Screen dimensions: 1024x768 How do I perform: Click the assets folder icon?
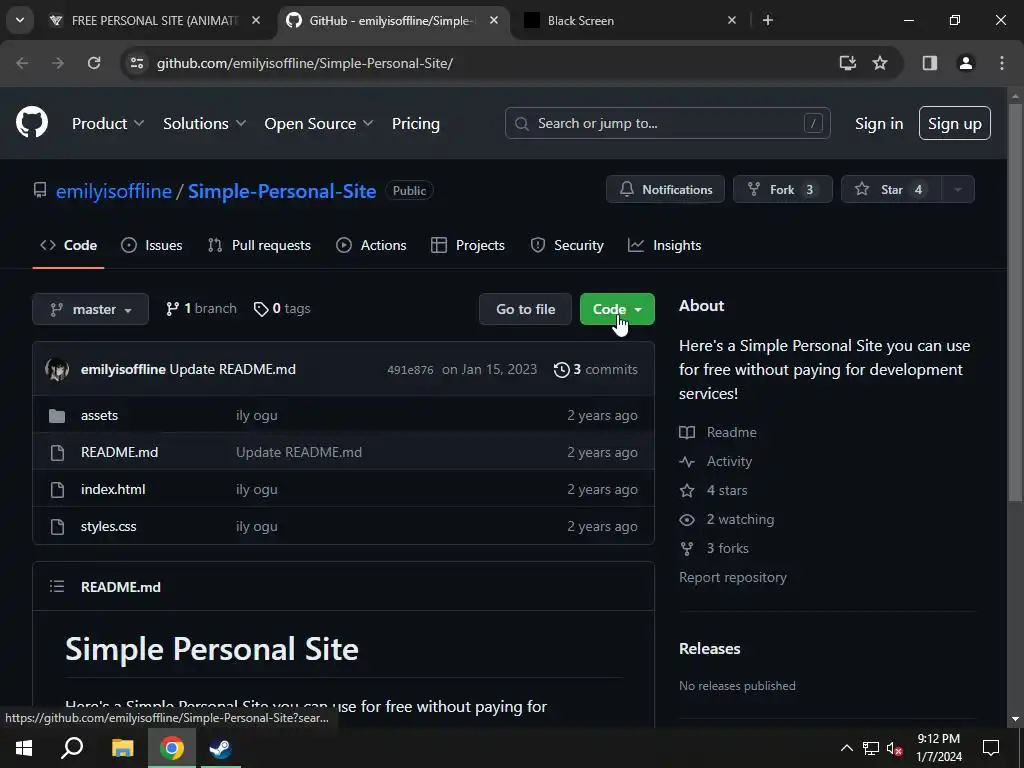tap(57, 416)
